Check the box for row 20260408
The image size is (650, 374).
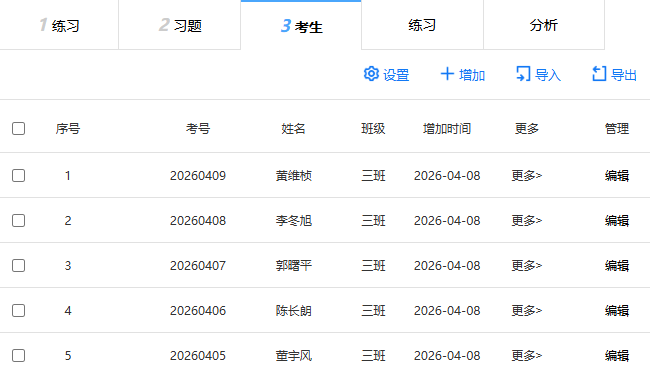pyautogui.click(x=18, y=221)
